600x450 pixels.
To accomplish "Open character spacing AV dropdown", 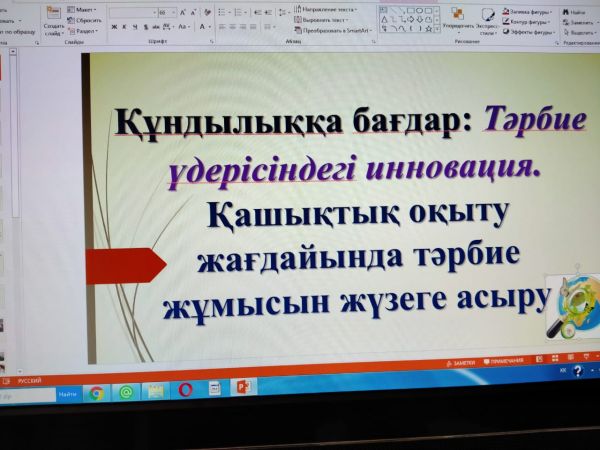I will click(168, 27).
